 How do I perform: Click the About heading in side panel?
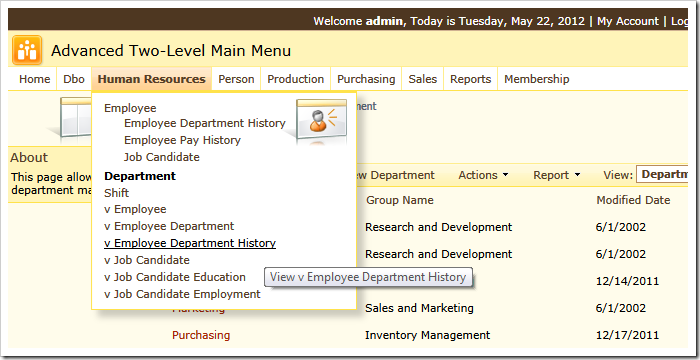pyautogui.click(x=29, y=158)
